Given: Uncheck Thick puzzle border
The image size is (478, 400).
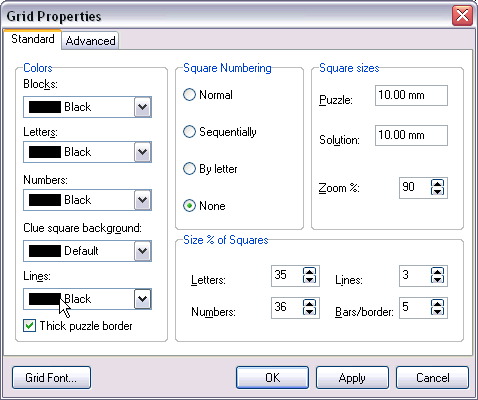Looking at the screenshot, I should coord(29,326).
